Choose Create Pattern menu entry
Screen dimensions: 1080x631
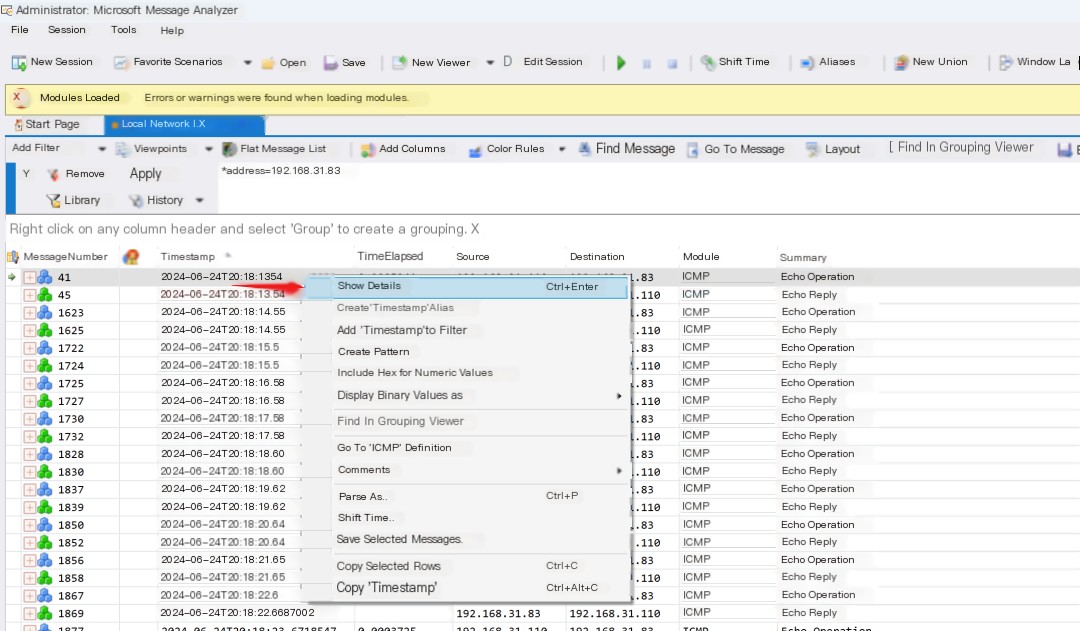[x=373, y=351]
